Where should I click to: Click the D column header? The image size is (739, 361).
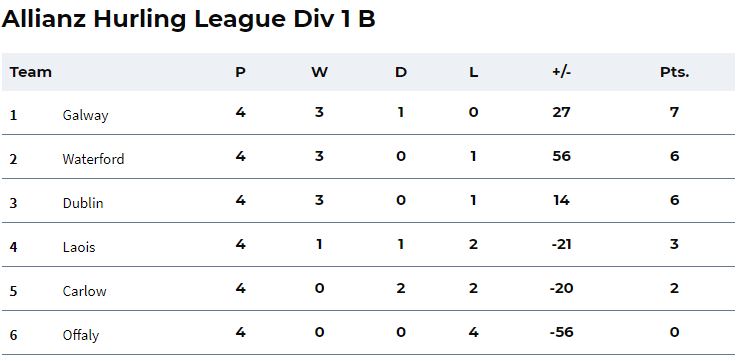click(x=401, y=72)
